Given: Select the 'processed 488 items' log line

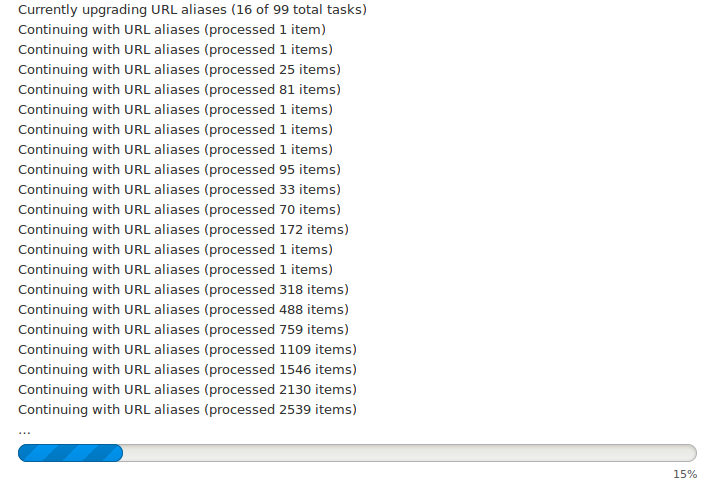Looking at the screenshot, I should coord(183,310).
